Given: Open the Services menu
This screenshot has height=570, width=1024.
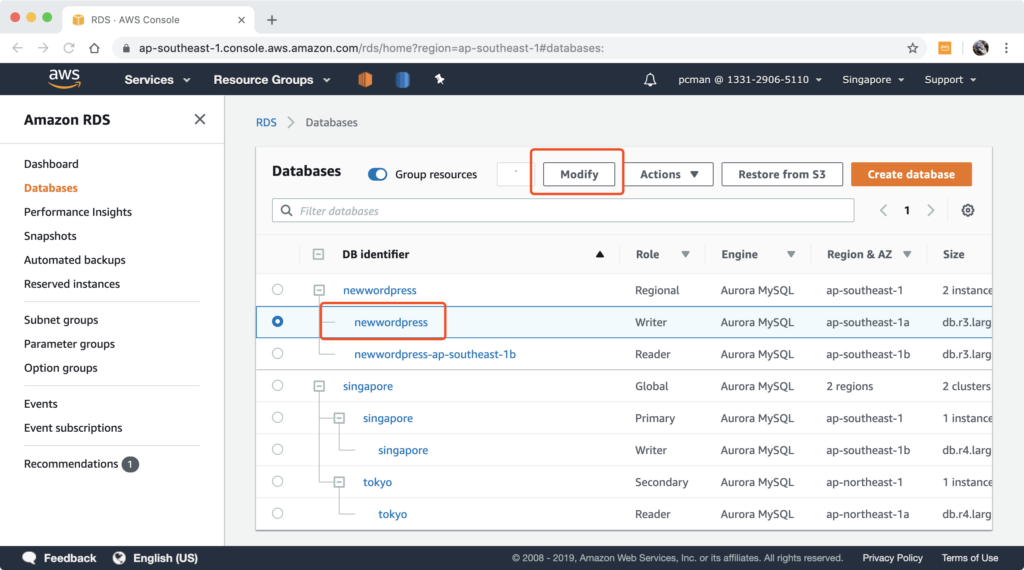Looking at the screenshot, I should click(x=157, y=80).
